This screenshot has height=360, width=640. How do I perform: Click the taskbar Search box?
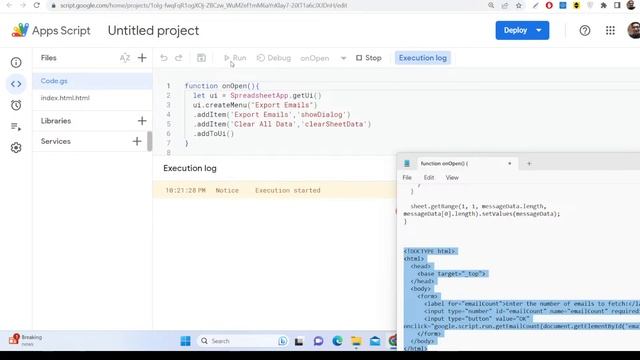pyautogui.click(x=243, y=341)
